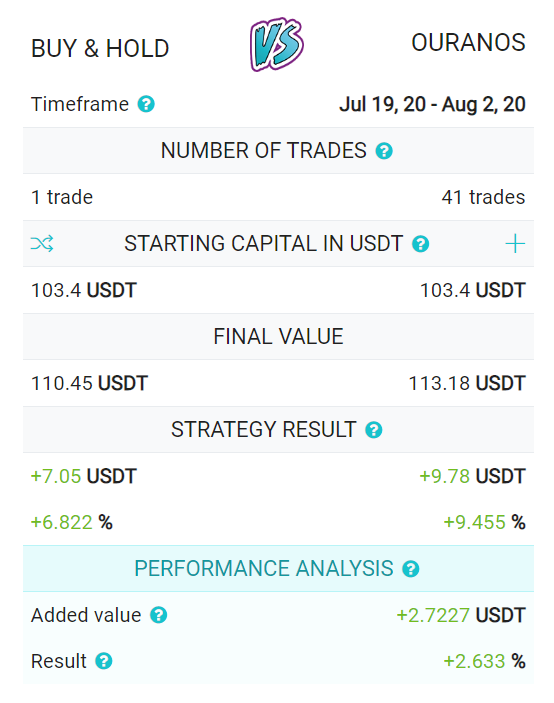Open the Strategy Result help tooltip icon

point(374,430)
